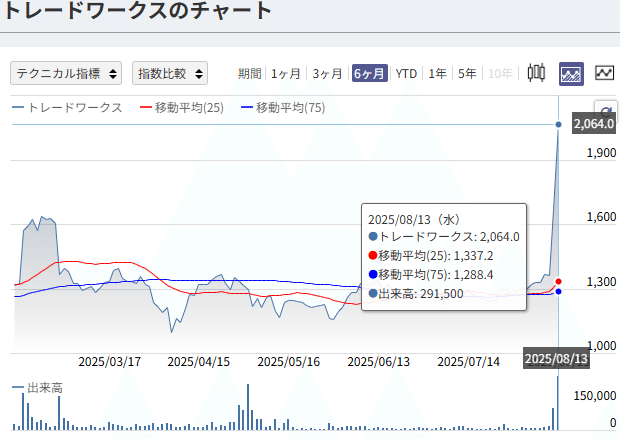Toggle the トレードワークス series legend

click(67, 108)
